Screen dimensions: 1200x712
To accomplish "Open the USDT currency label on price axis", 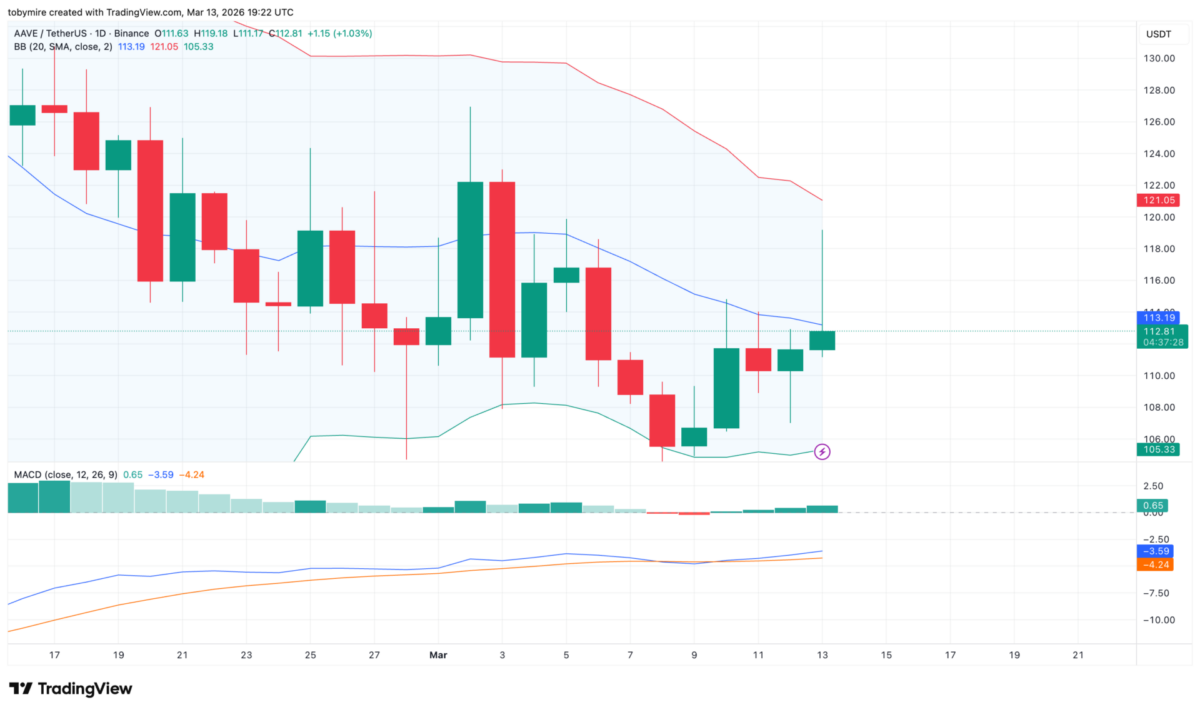I will pos(1159,34).
